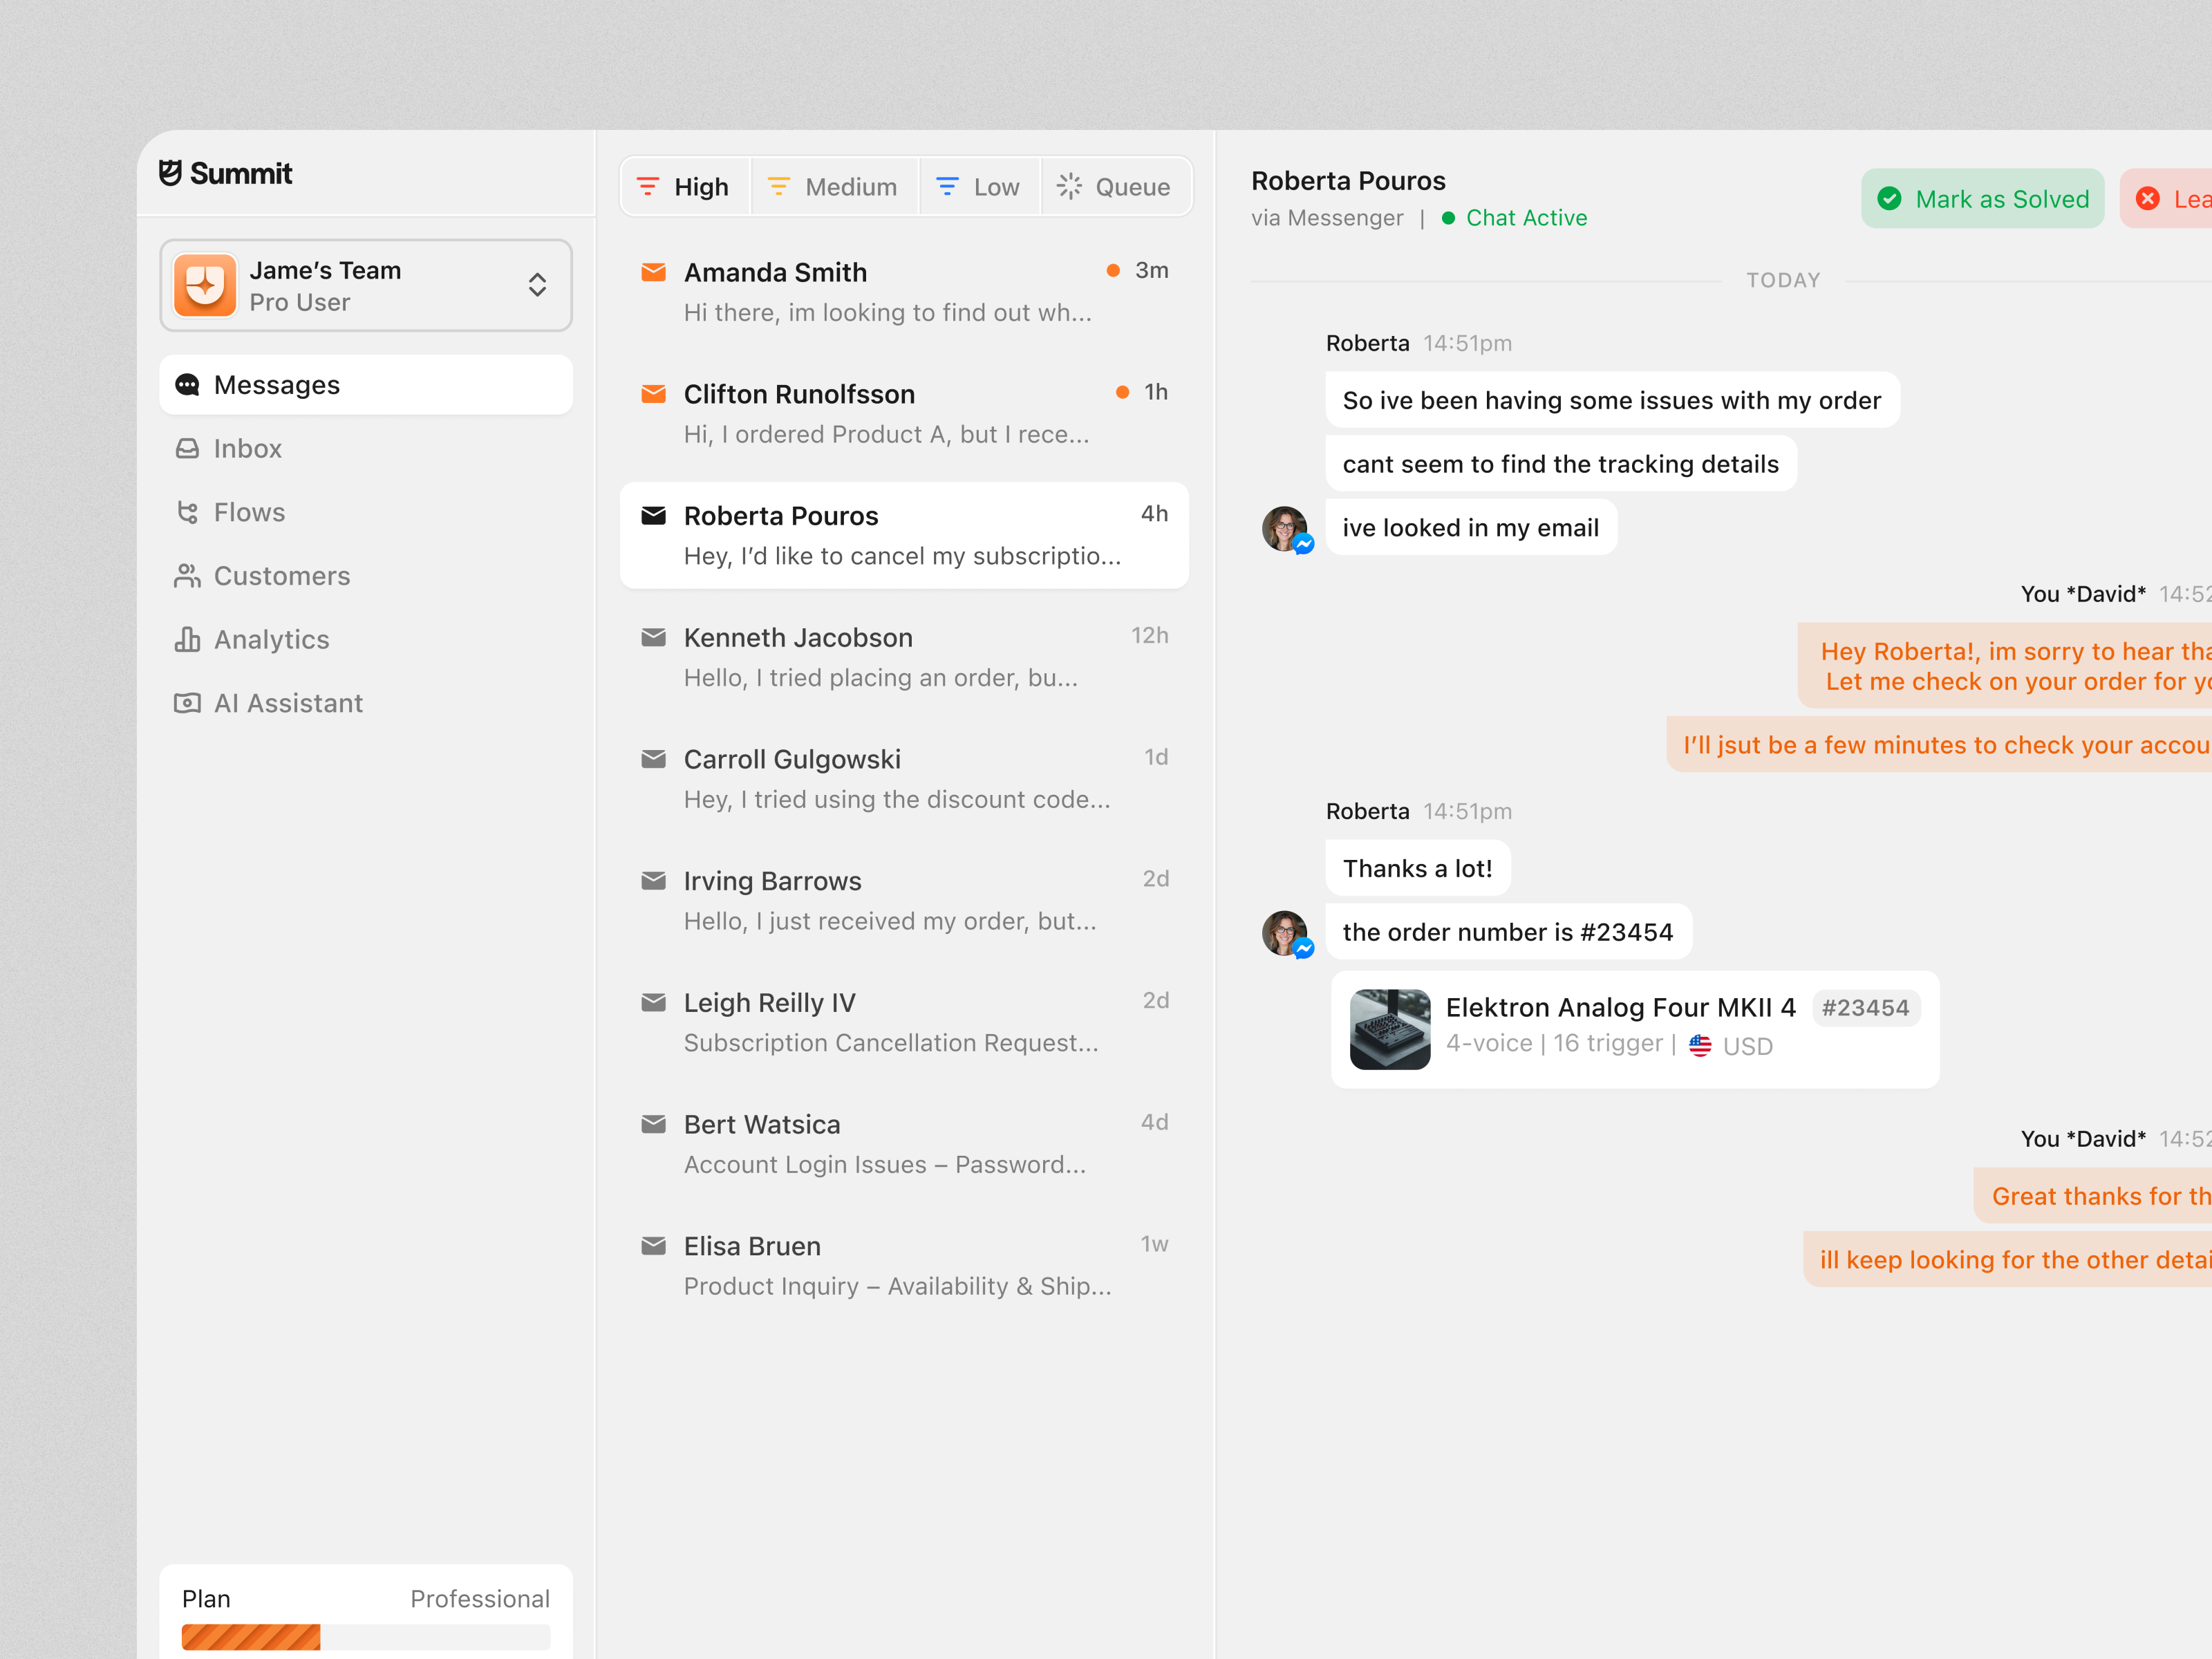Expand the Jame's Team switcher chevrons
This screenshot has width=2212, height=1659.
[537, 285]
